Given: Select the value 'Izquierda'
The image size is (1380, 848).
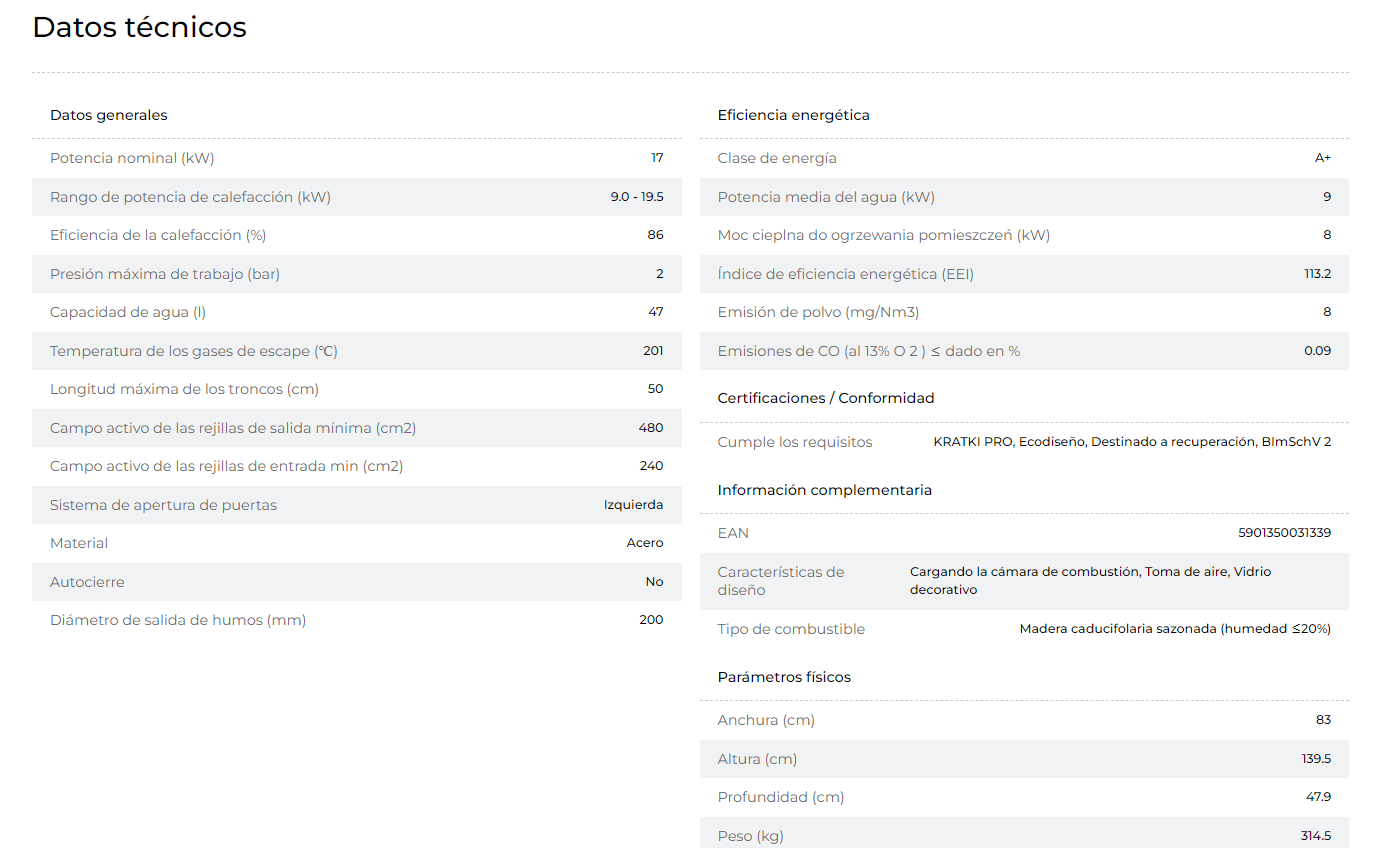Looking at the screenshot, I should [x=634, y=505].
